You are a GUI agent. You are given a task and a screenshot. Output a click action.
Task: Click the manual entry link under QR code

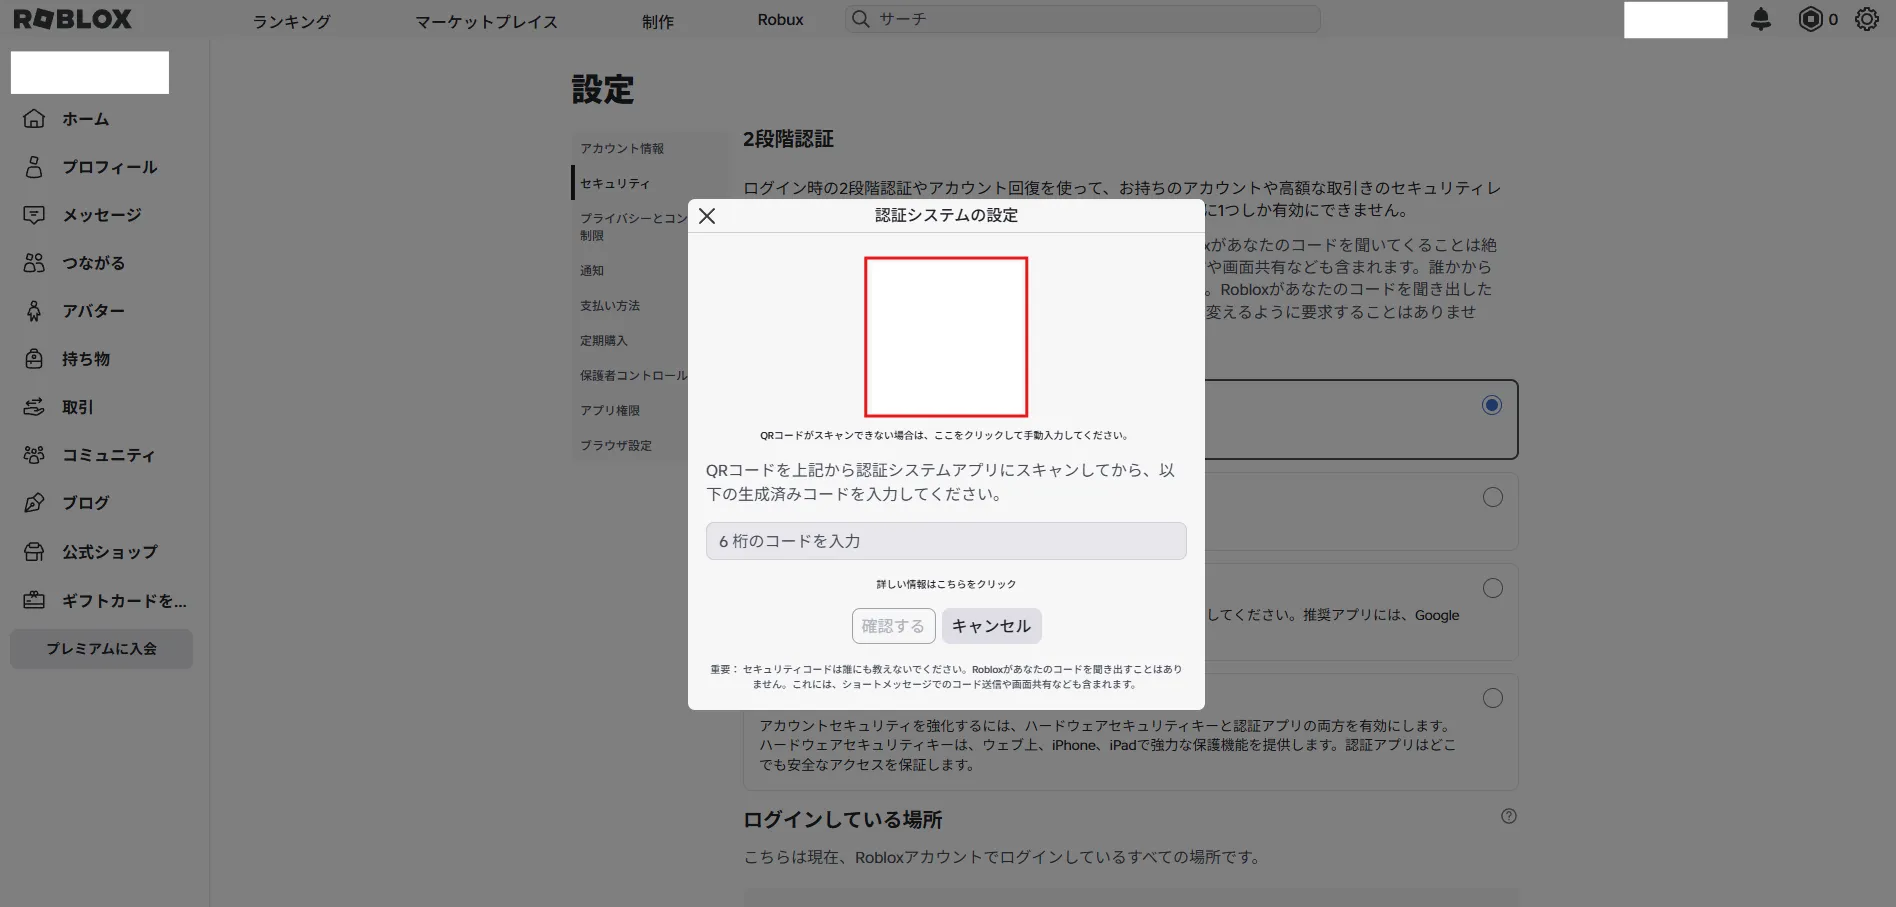945,435
